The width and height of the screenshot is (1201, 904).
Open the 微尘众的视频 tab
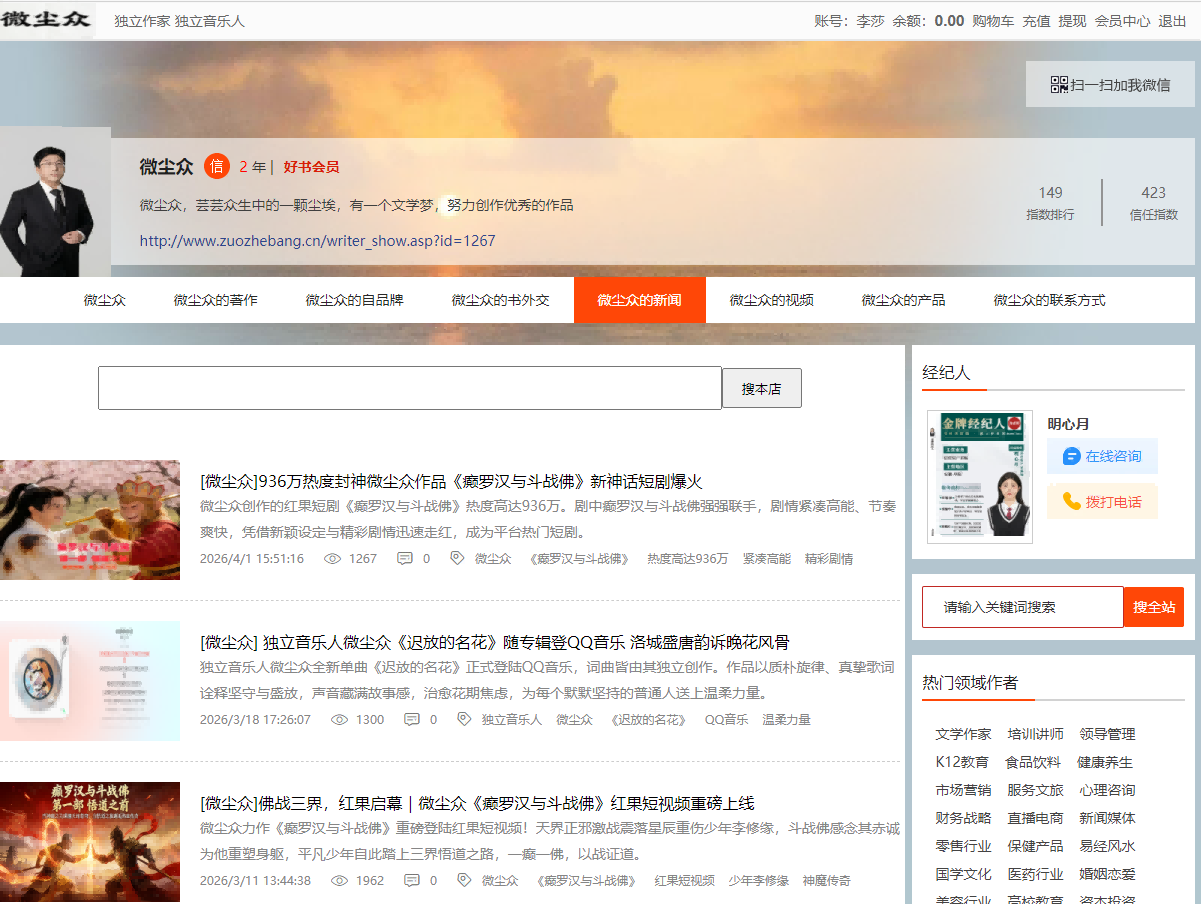771,300
